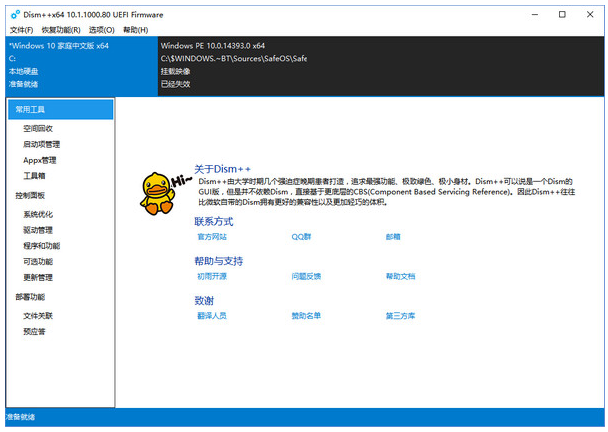Open Appx管理 in the sidebar
Image resolution: width=608 pixels, height=432 pixels.
pyautogui.click(x=40, y=160)
